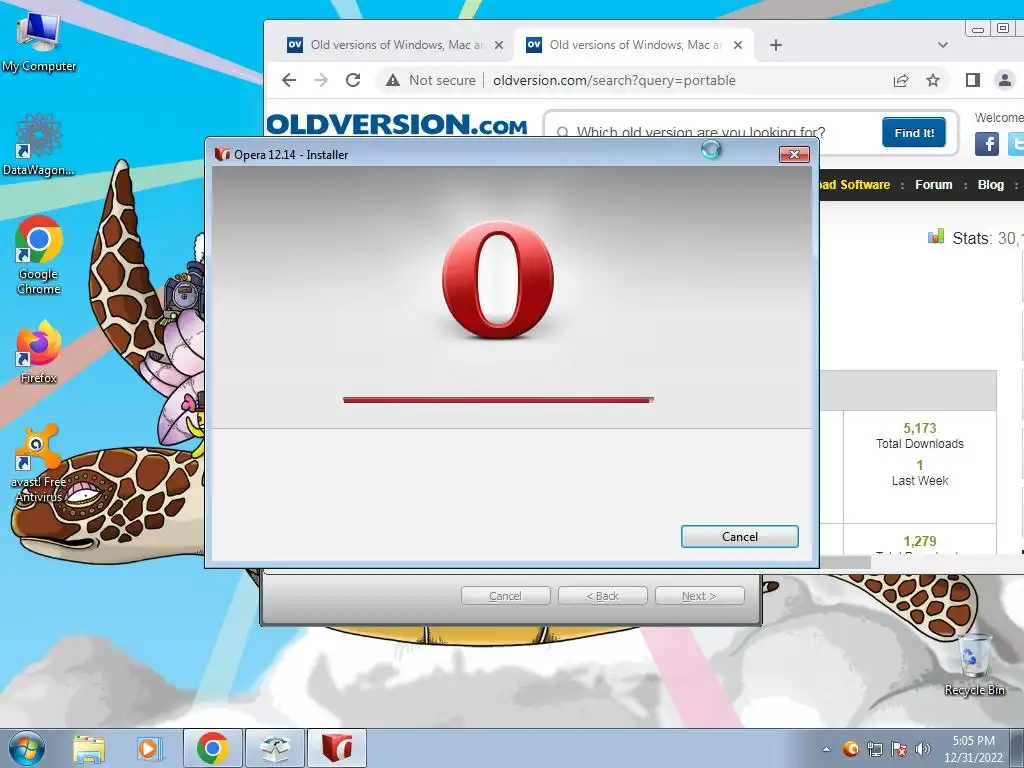Open the Recycle Bin
The image size is (1024, 768).
(x=974, y=664)
